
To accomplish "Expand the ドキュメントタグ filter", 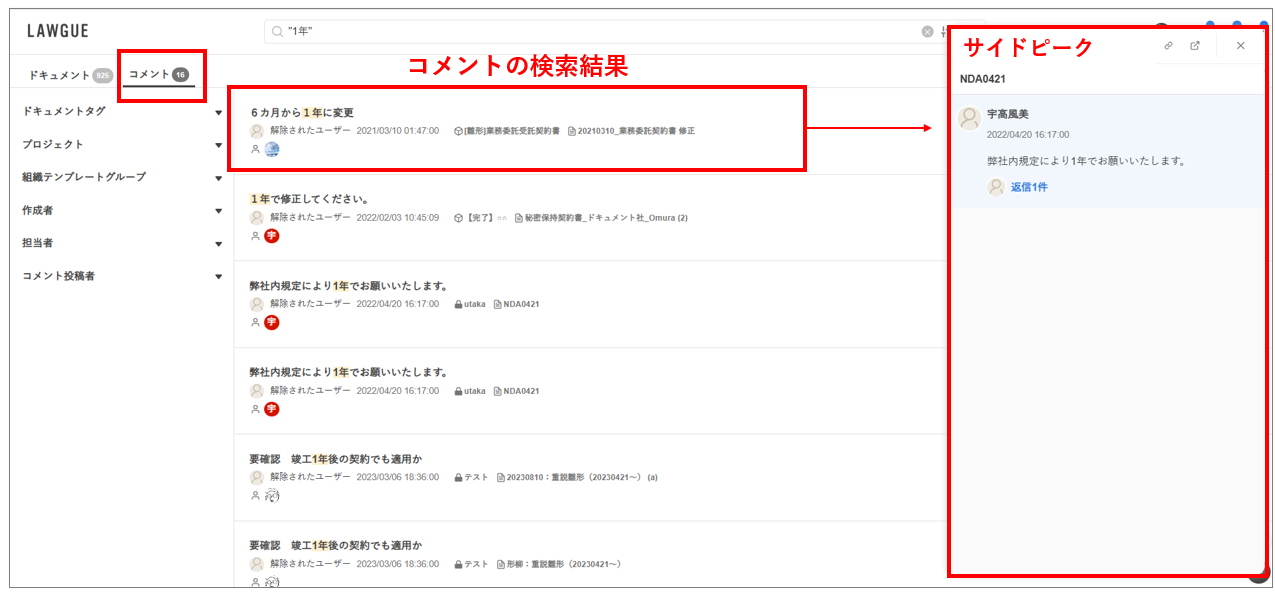I will coord(218,112).
